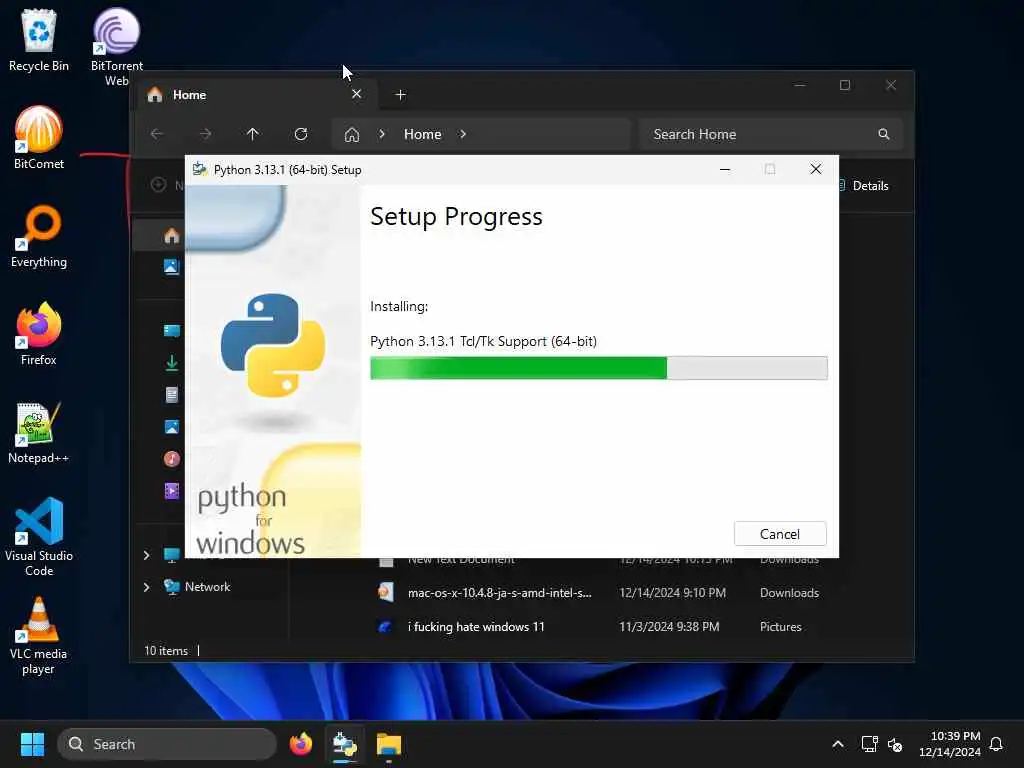Refresh the File Explorer view
Screen dimensions: 1024x768
coord(301,134)
